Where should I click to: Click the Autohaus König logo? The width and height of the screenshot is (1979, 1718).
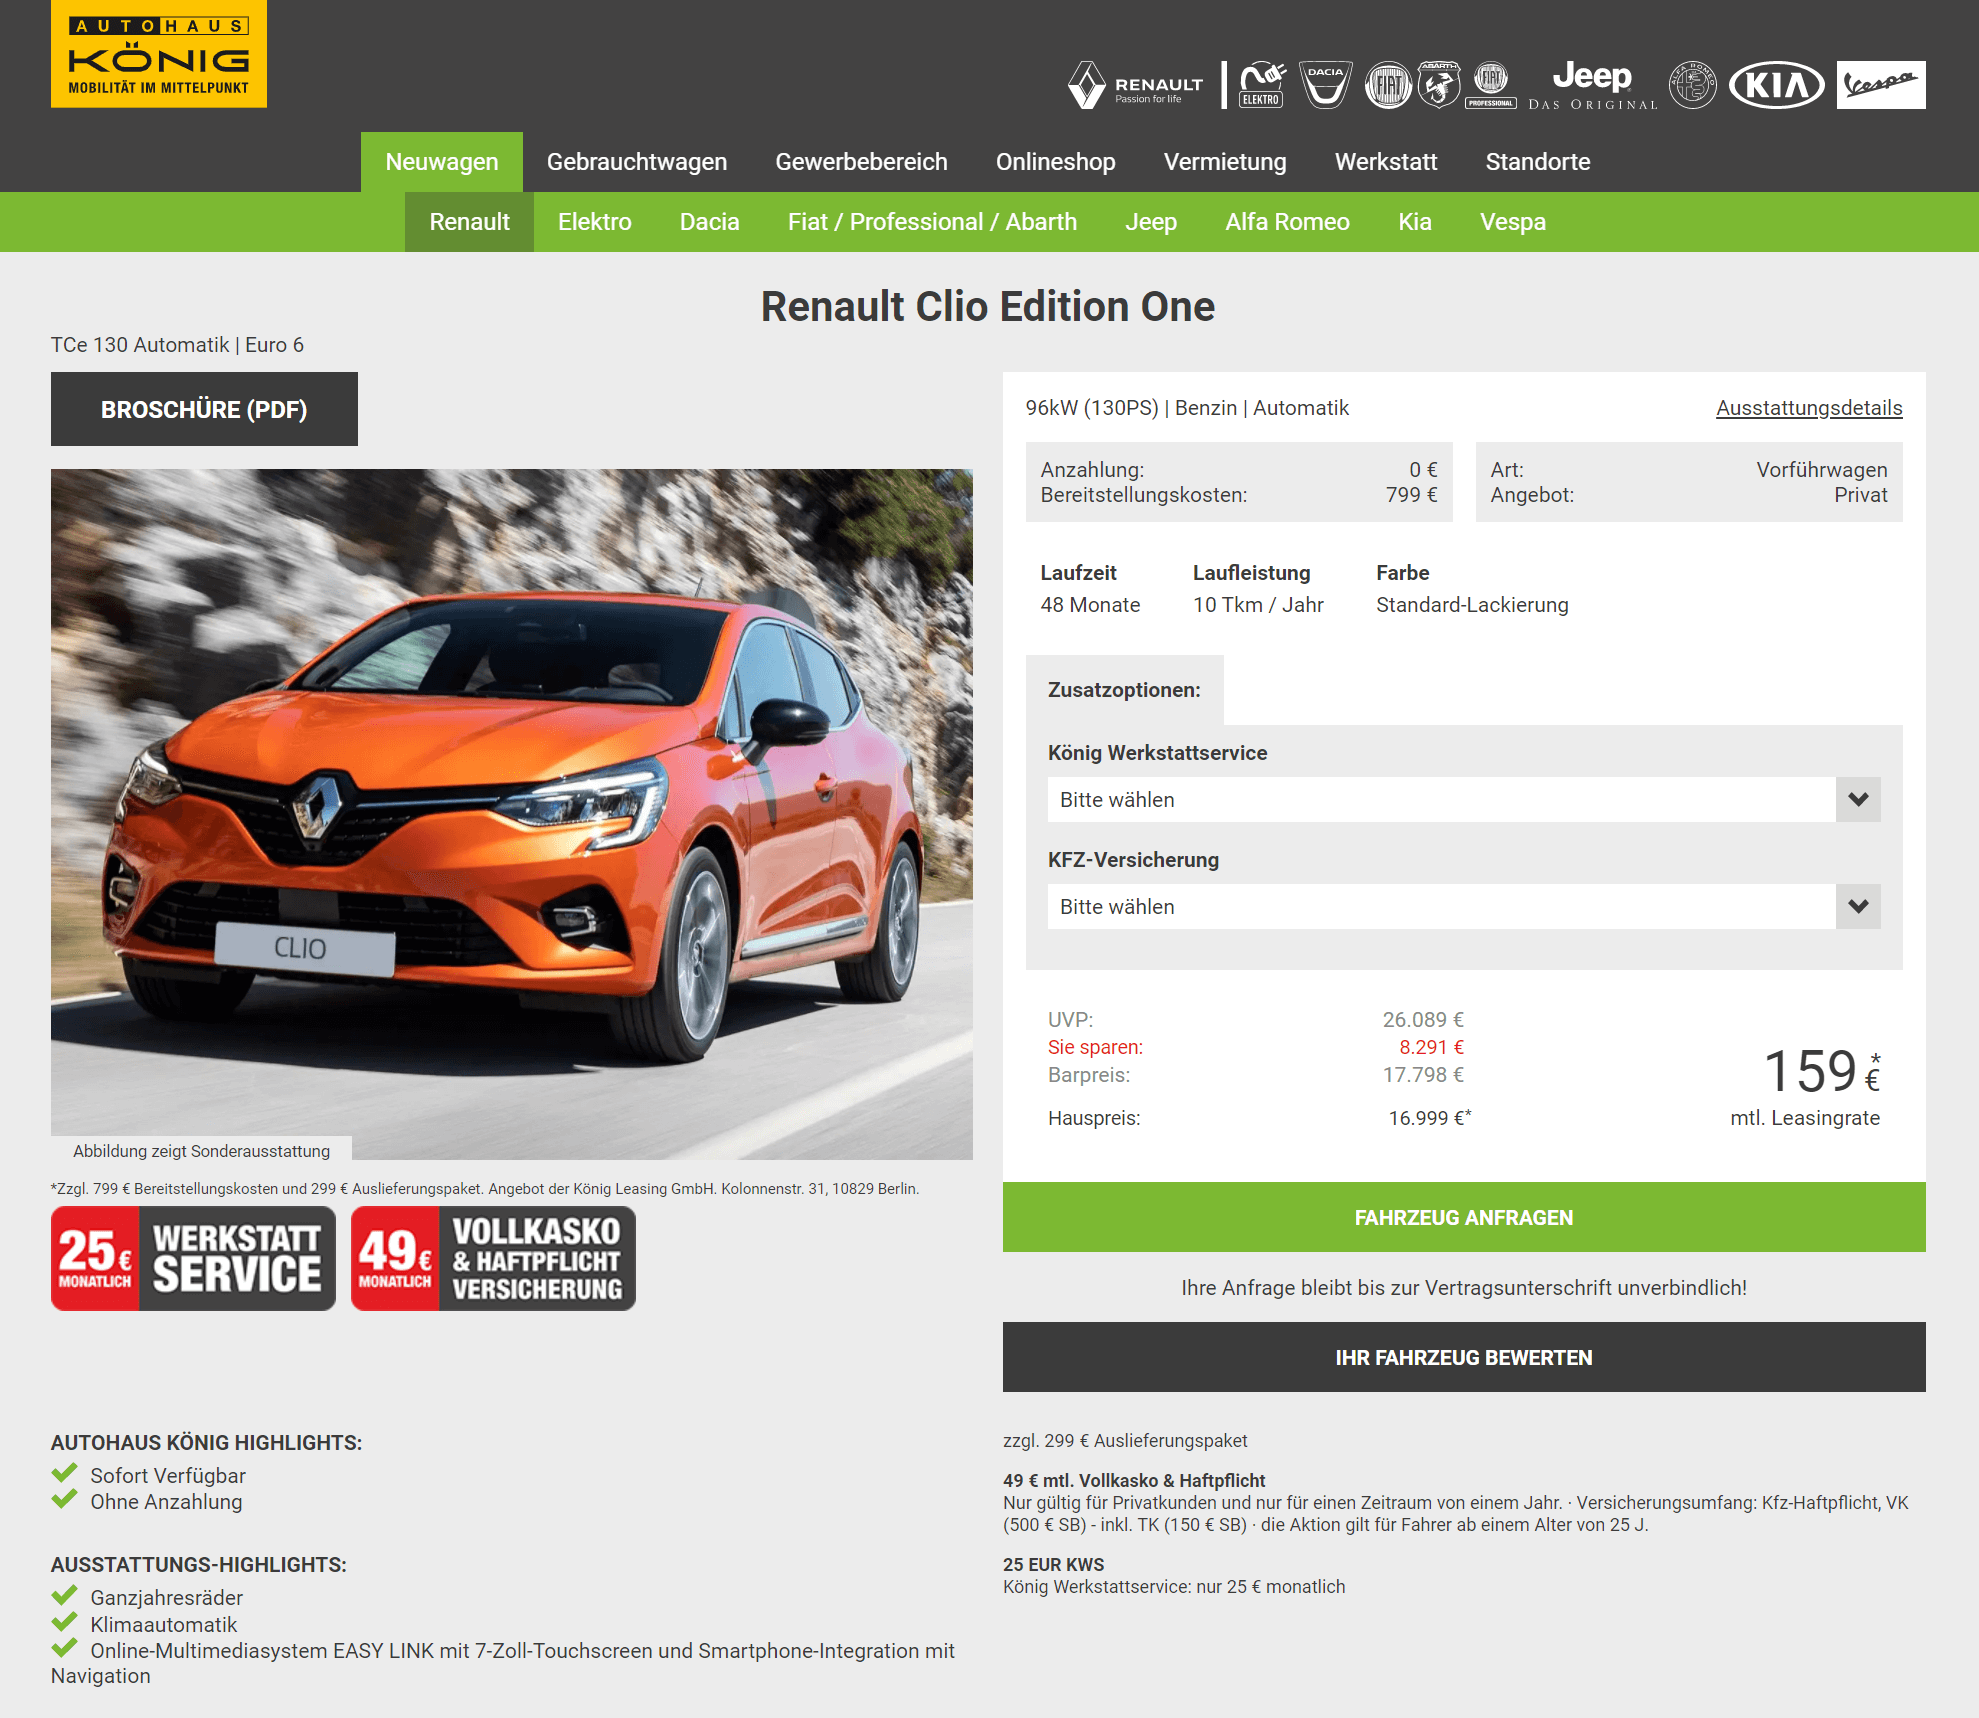[159, 53]
